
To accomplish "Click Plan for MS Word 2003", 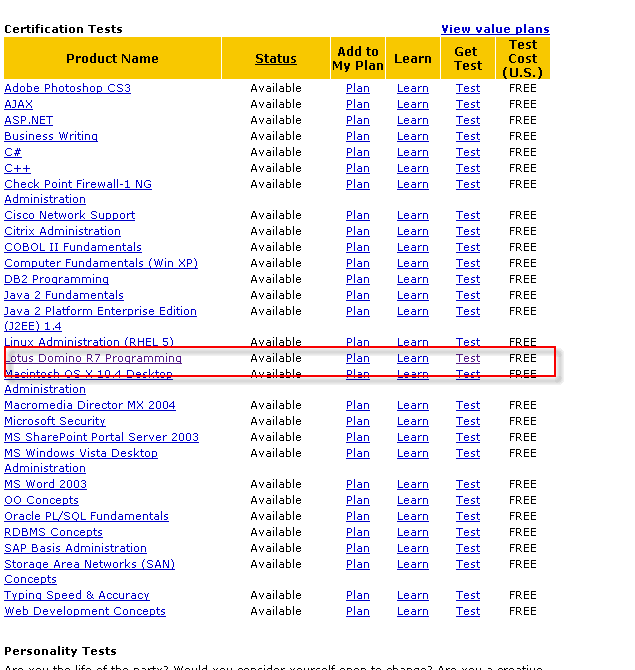I will pos(358,484).
